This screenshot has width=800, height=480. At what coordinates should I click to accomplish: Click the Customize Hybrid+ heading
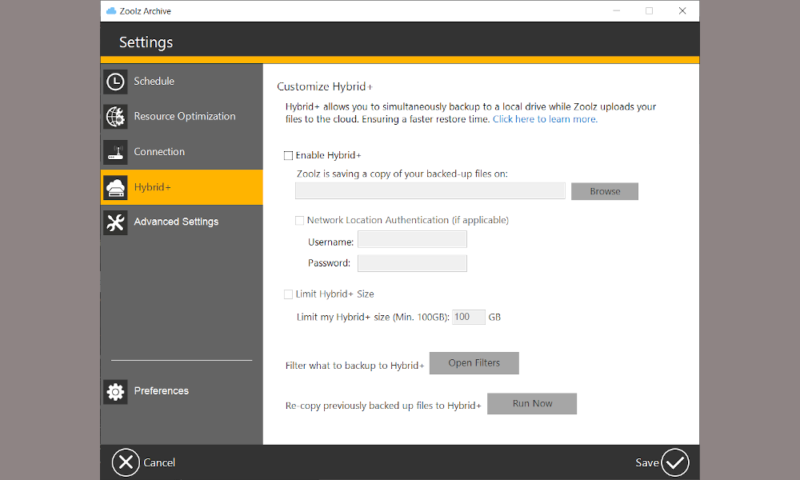click(x=324, y=87)
